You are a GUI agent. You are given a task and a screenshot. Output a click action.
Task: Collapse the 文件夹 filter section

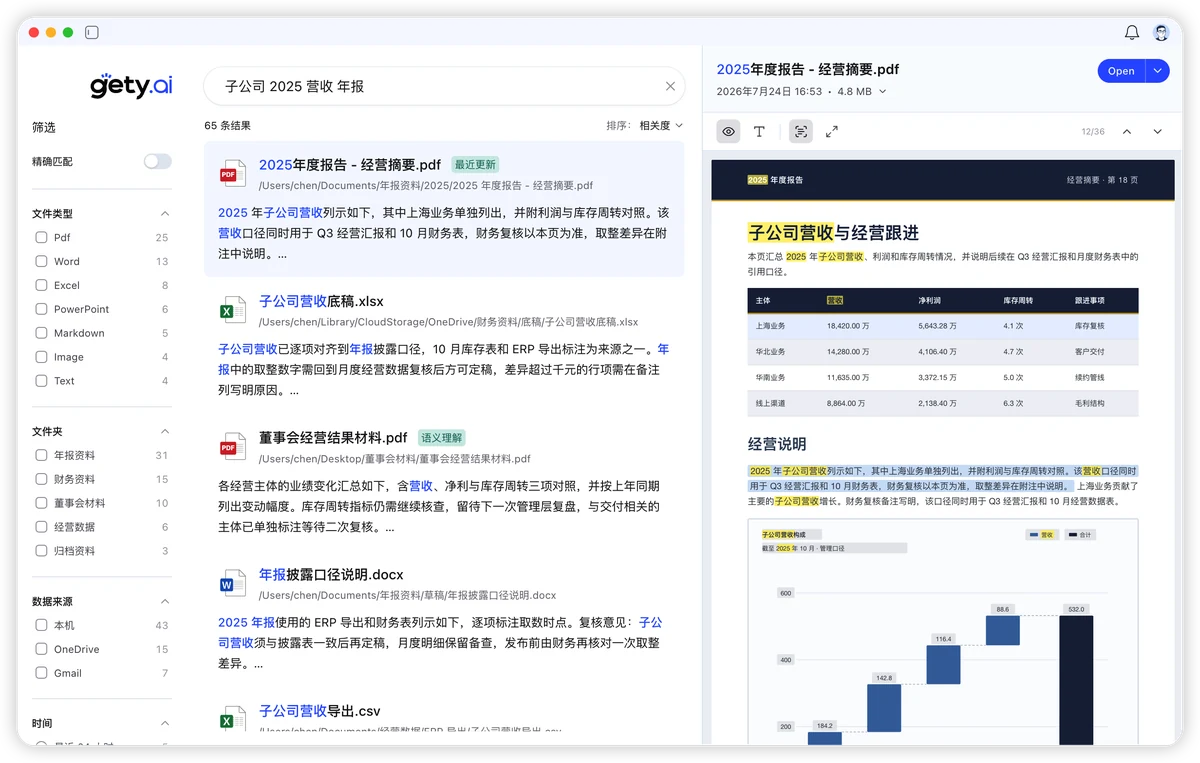tap(165, 431)
